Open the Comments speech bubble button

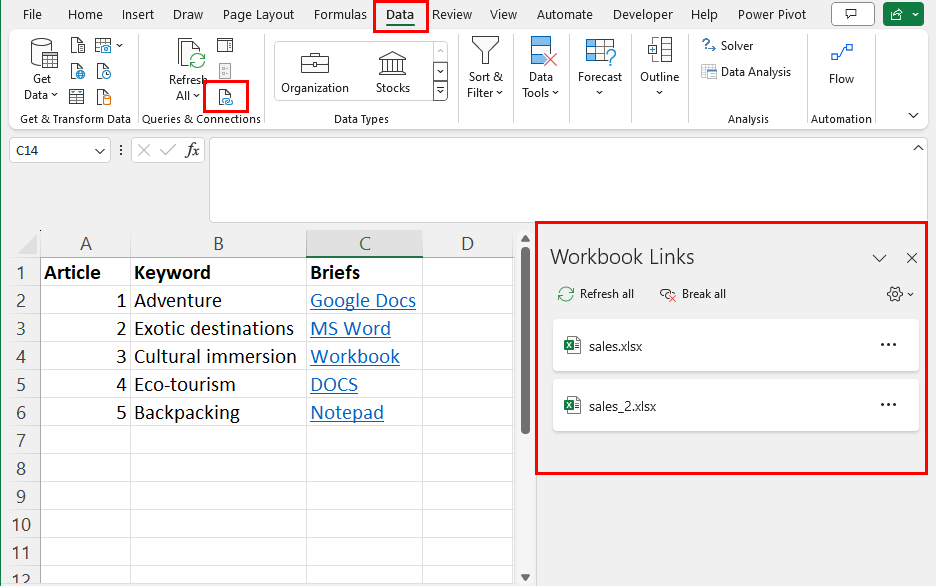852,14
